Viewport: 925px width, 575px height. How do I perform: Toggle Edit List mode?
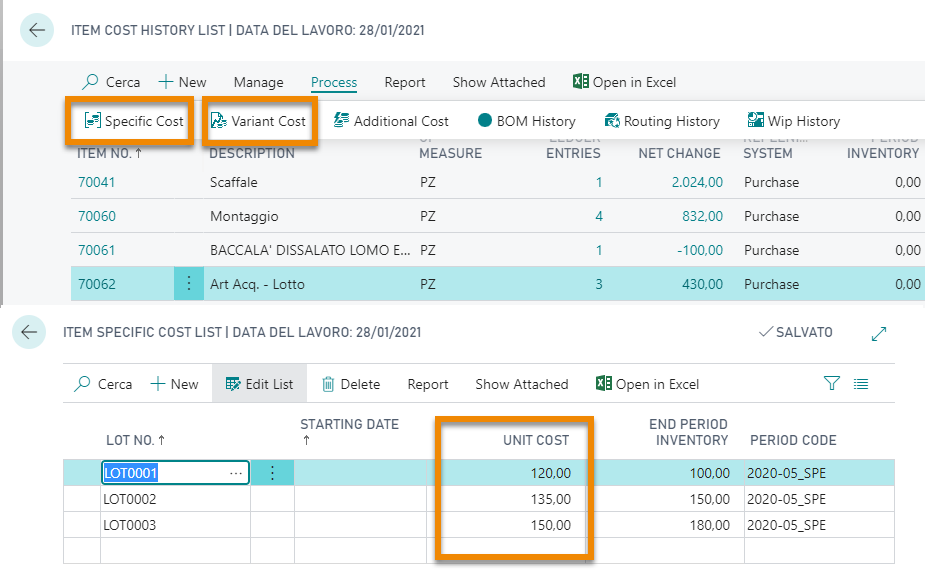pyautogui.click(x=260, y=384)
